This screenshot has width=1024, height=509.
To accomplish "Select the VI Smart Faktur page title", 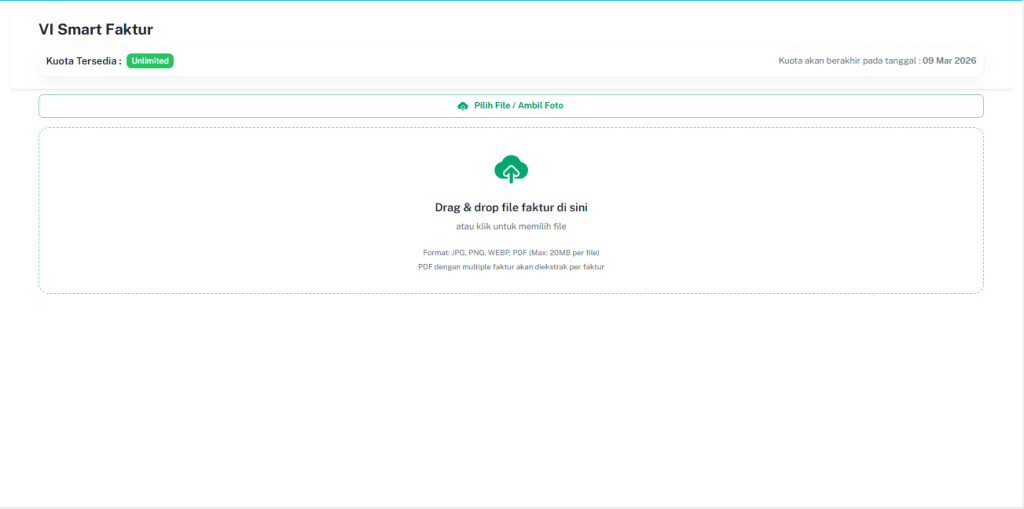I will pyautogui.click(x=96, y=30).
